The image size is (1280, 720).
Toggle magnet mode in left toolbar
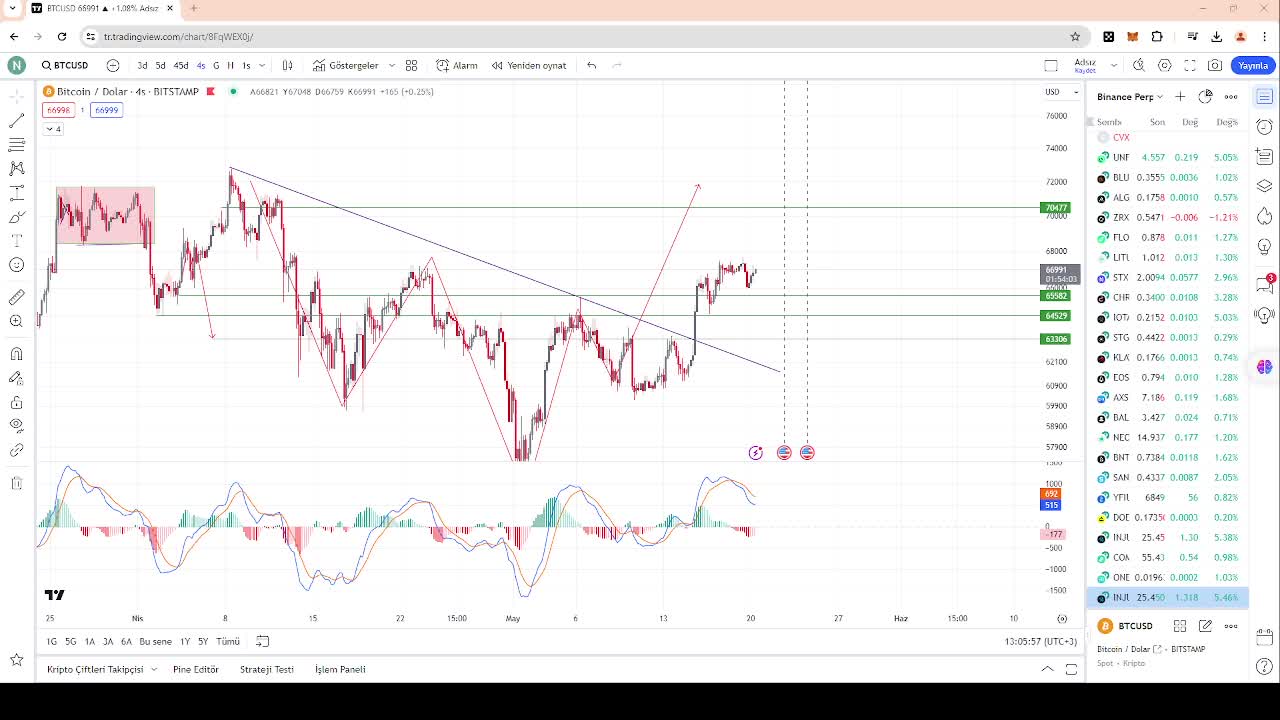click(16, 353)
